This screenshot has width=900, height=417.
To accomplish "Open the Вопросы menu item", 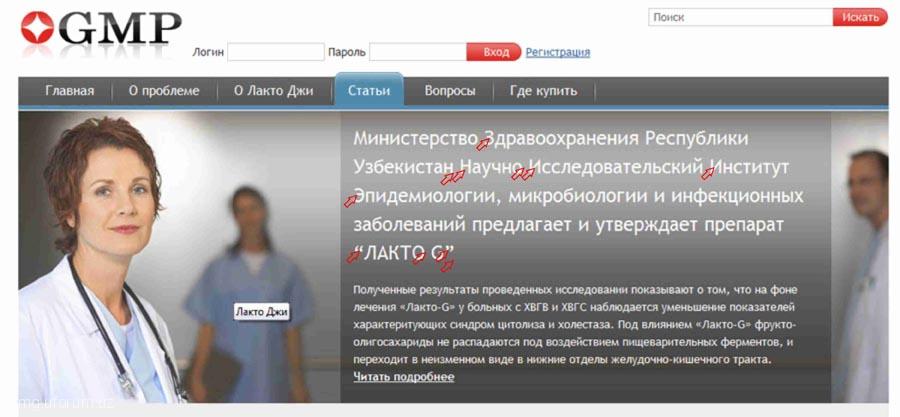I will point(450,91).
